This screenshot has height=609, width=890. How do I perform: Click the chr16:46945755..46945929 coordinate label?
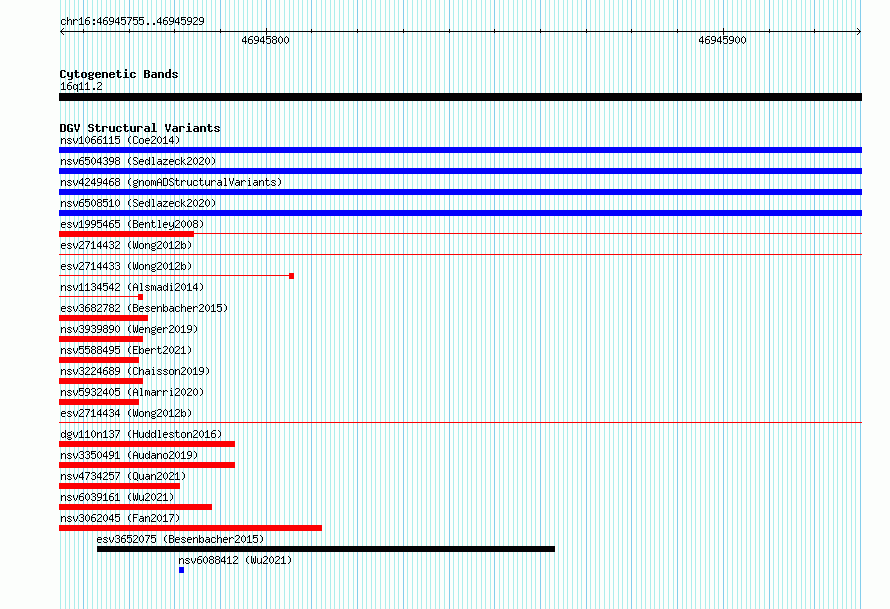[132, 21]
